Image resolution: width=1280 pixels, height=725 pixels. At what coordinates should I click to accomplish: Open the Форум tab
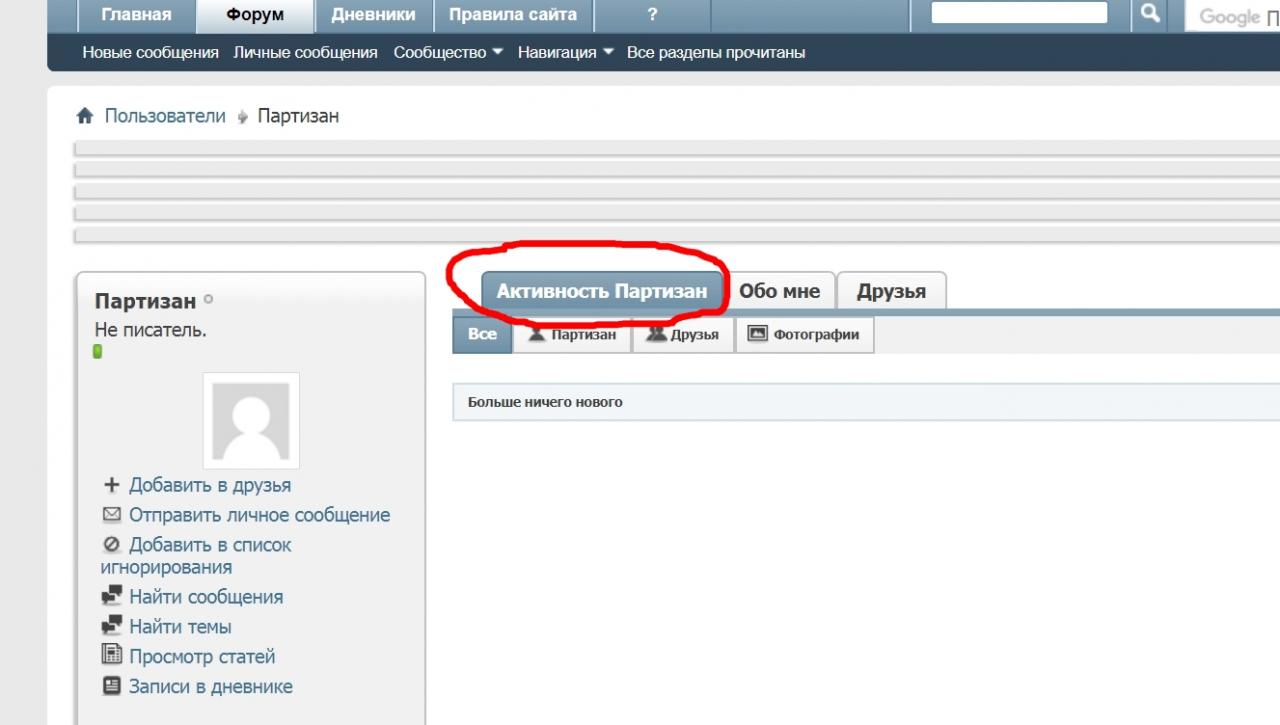(x=255, y=15)
